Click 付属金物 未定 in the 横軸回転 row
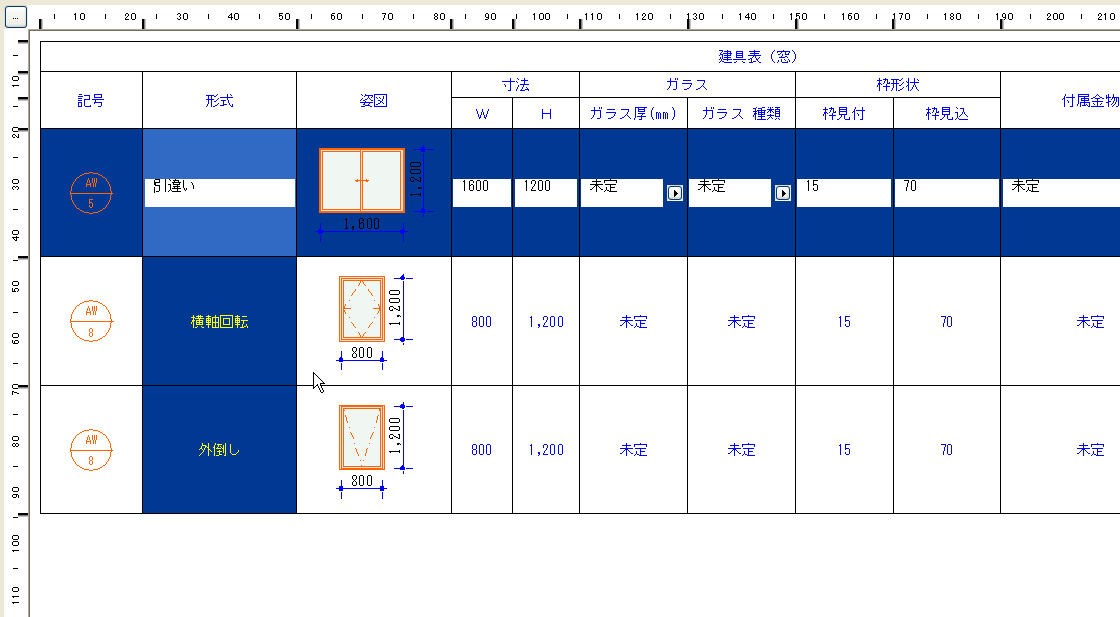The width and height of the screenshot is (1120, 617). point(1091,322)
